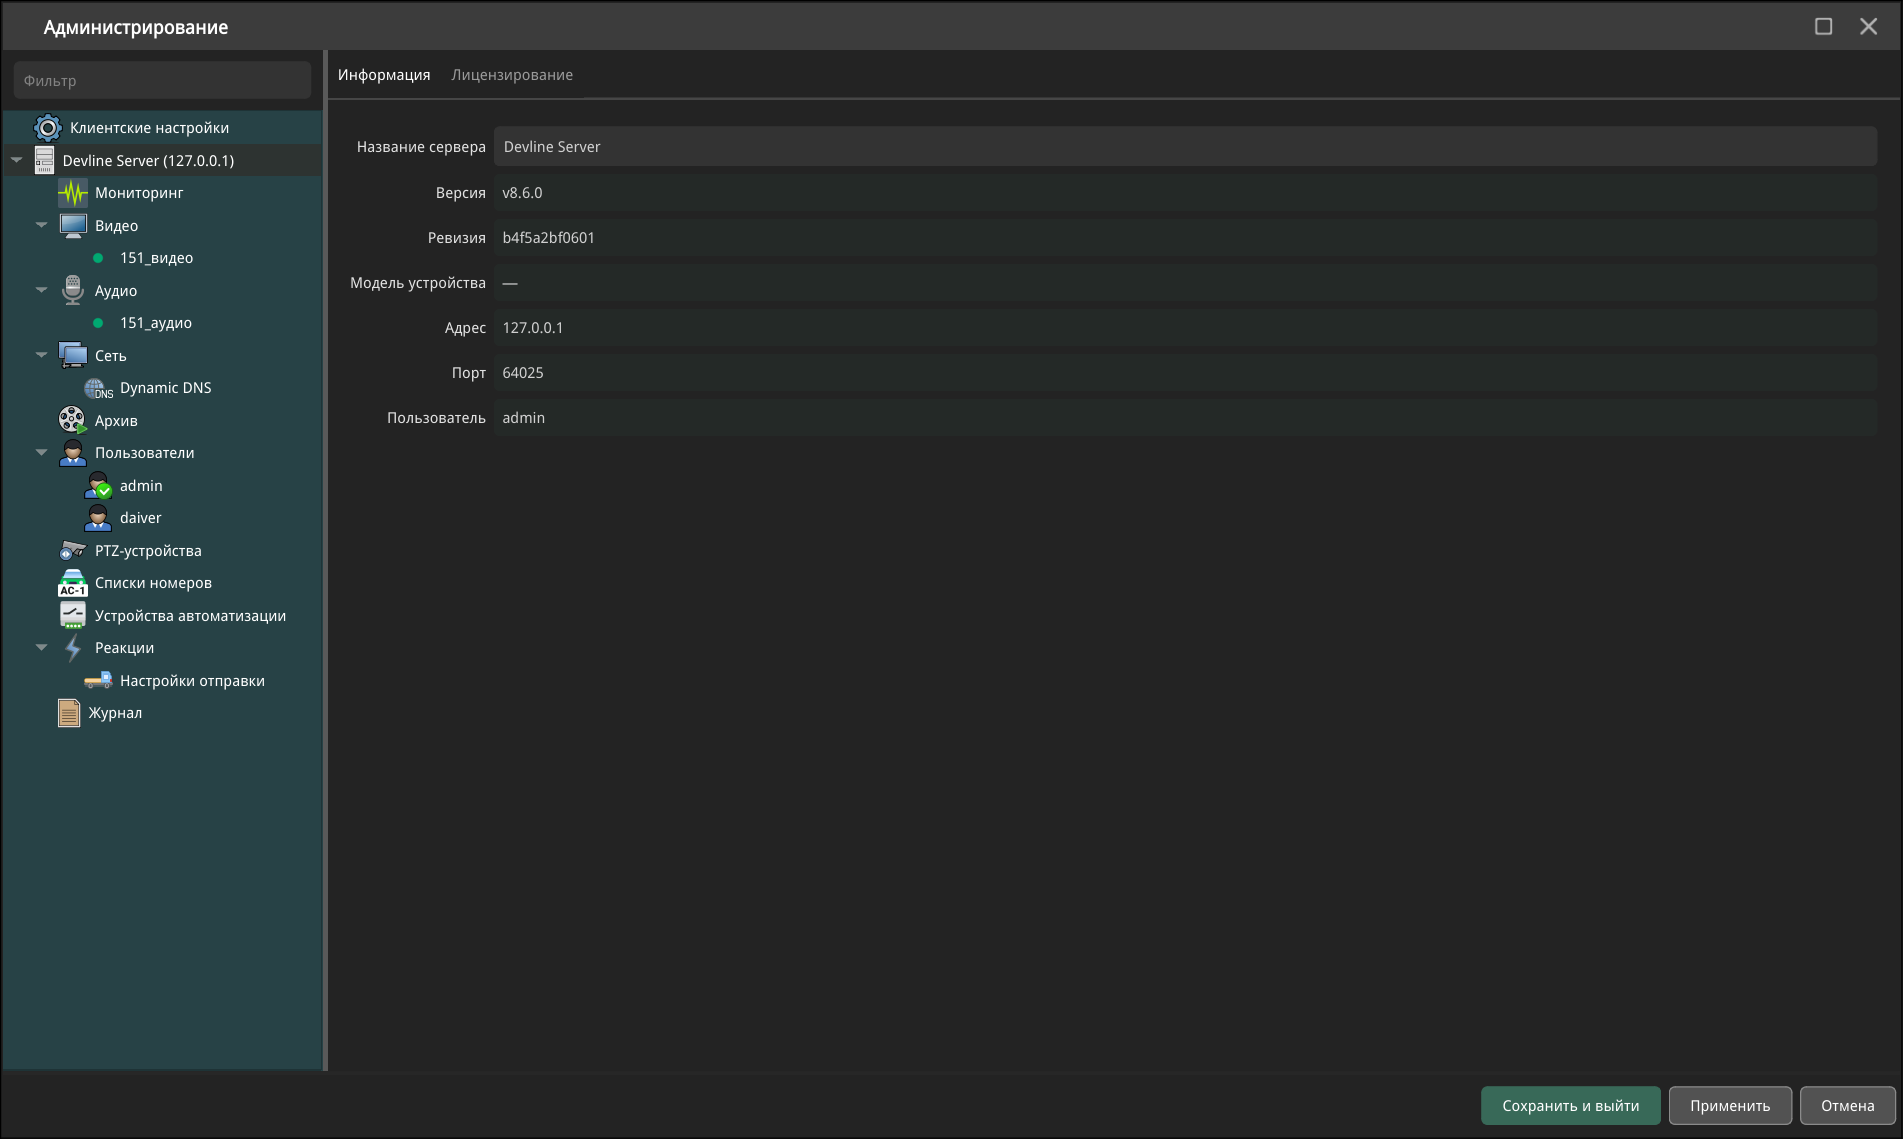Click the green status dot for 151_видео
1903x1139 pixels.
click(98, 258)
